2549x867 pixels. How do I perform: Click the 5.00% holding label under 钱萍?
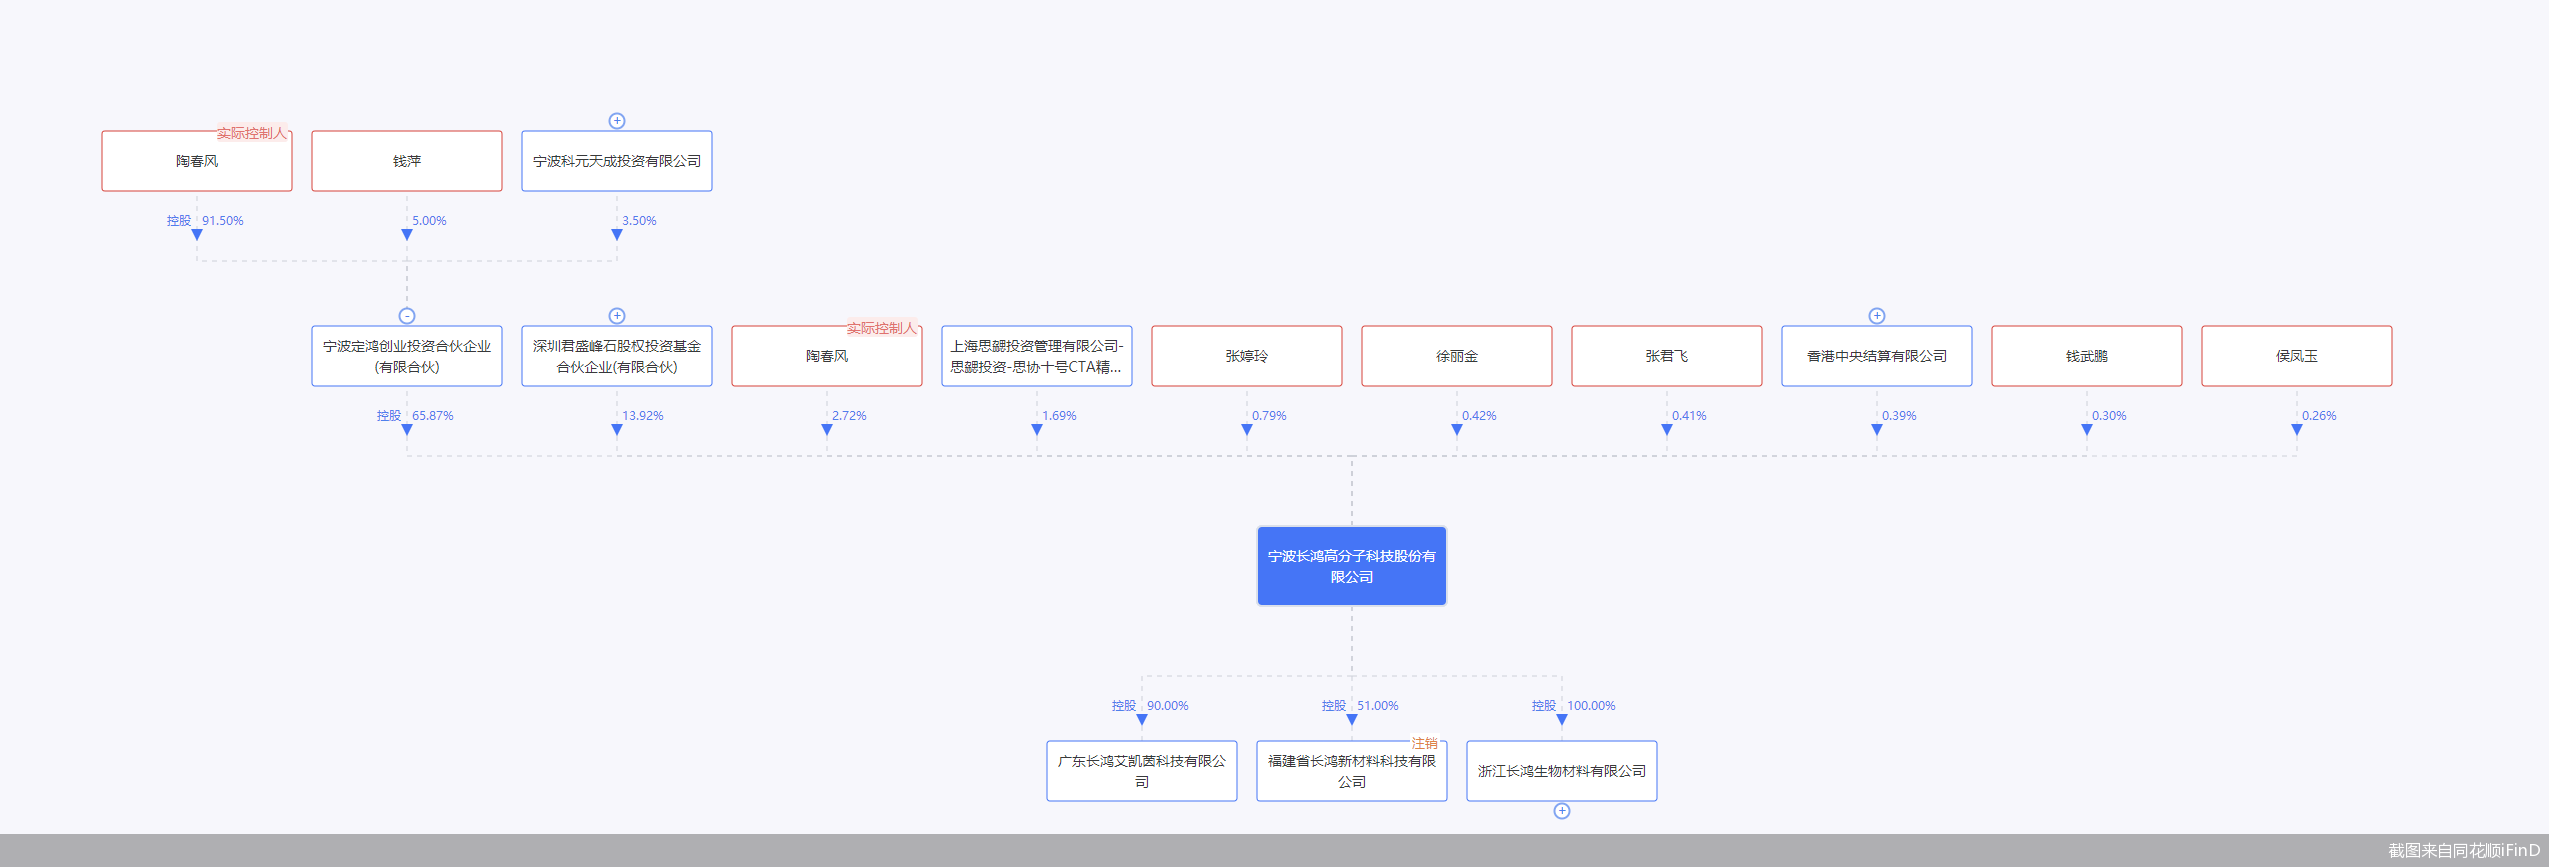[430, 221]
